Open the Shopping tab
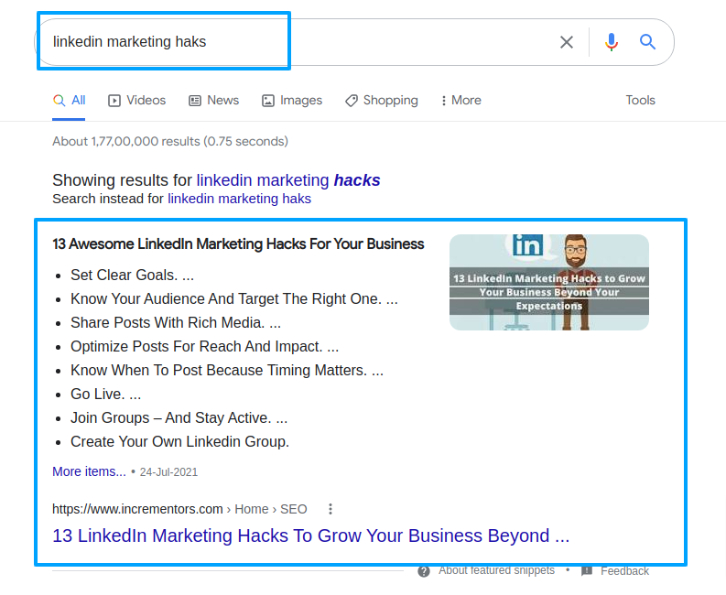This screenshot has height=595, width=726. tap(382, 100)
